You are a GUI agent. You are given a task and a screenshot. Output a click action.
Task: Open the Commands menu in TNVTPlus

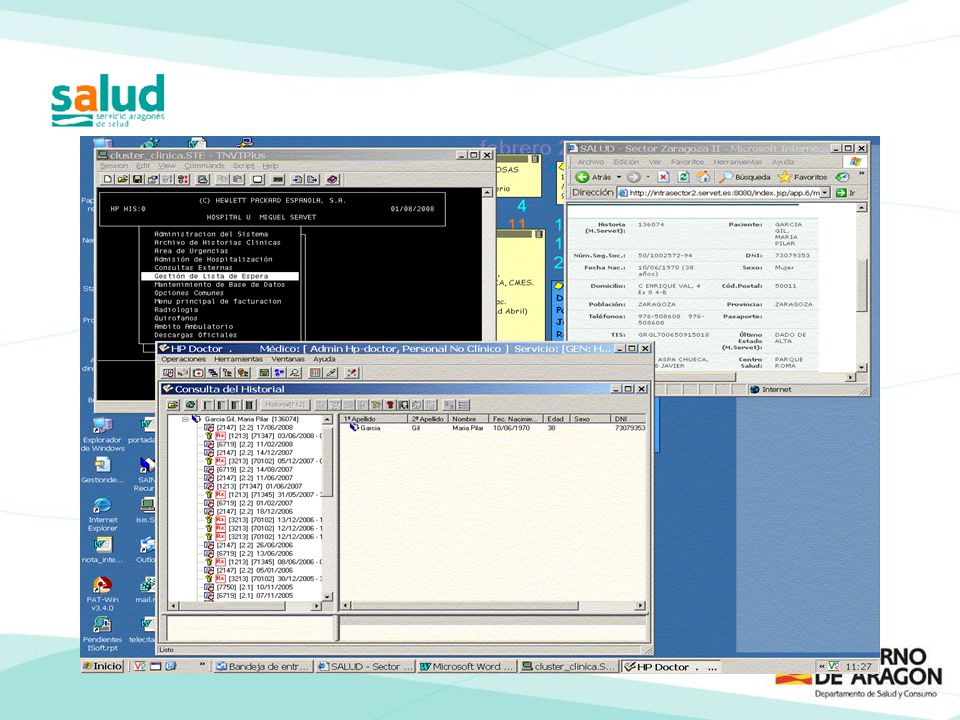(204, 166)
